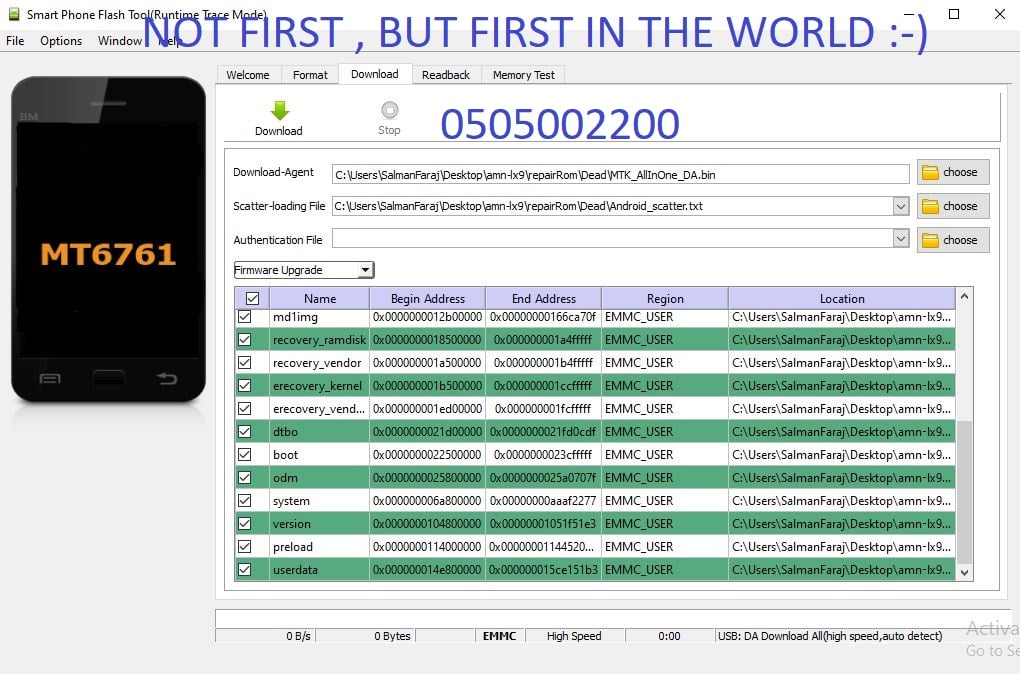Uncheck the recovery_ramdisk checkbox
The image size is (1020, 674).
pyautogui.click(x=245, y=340)
